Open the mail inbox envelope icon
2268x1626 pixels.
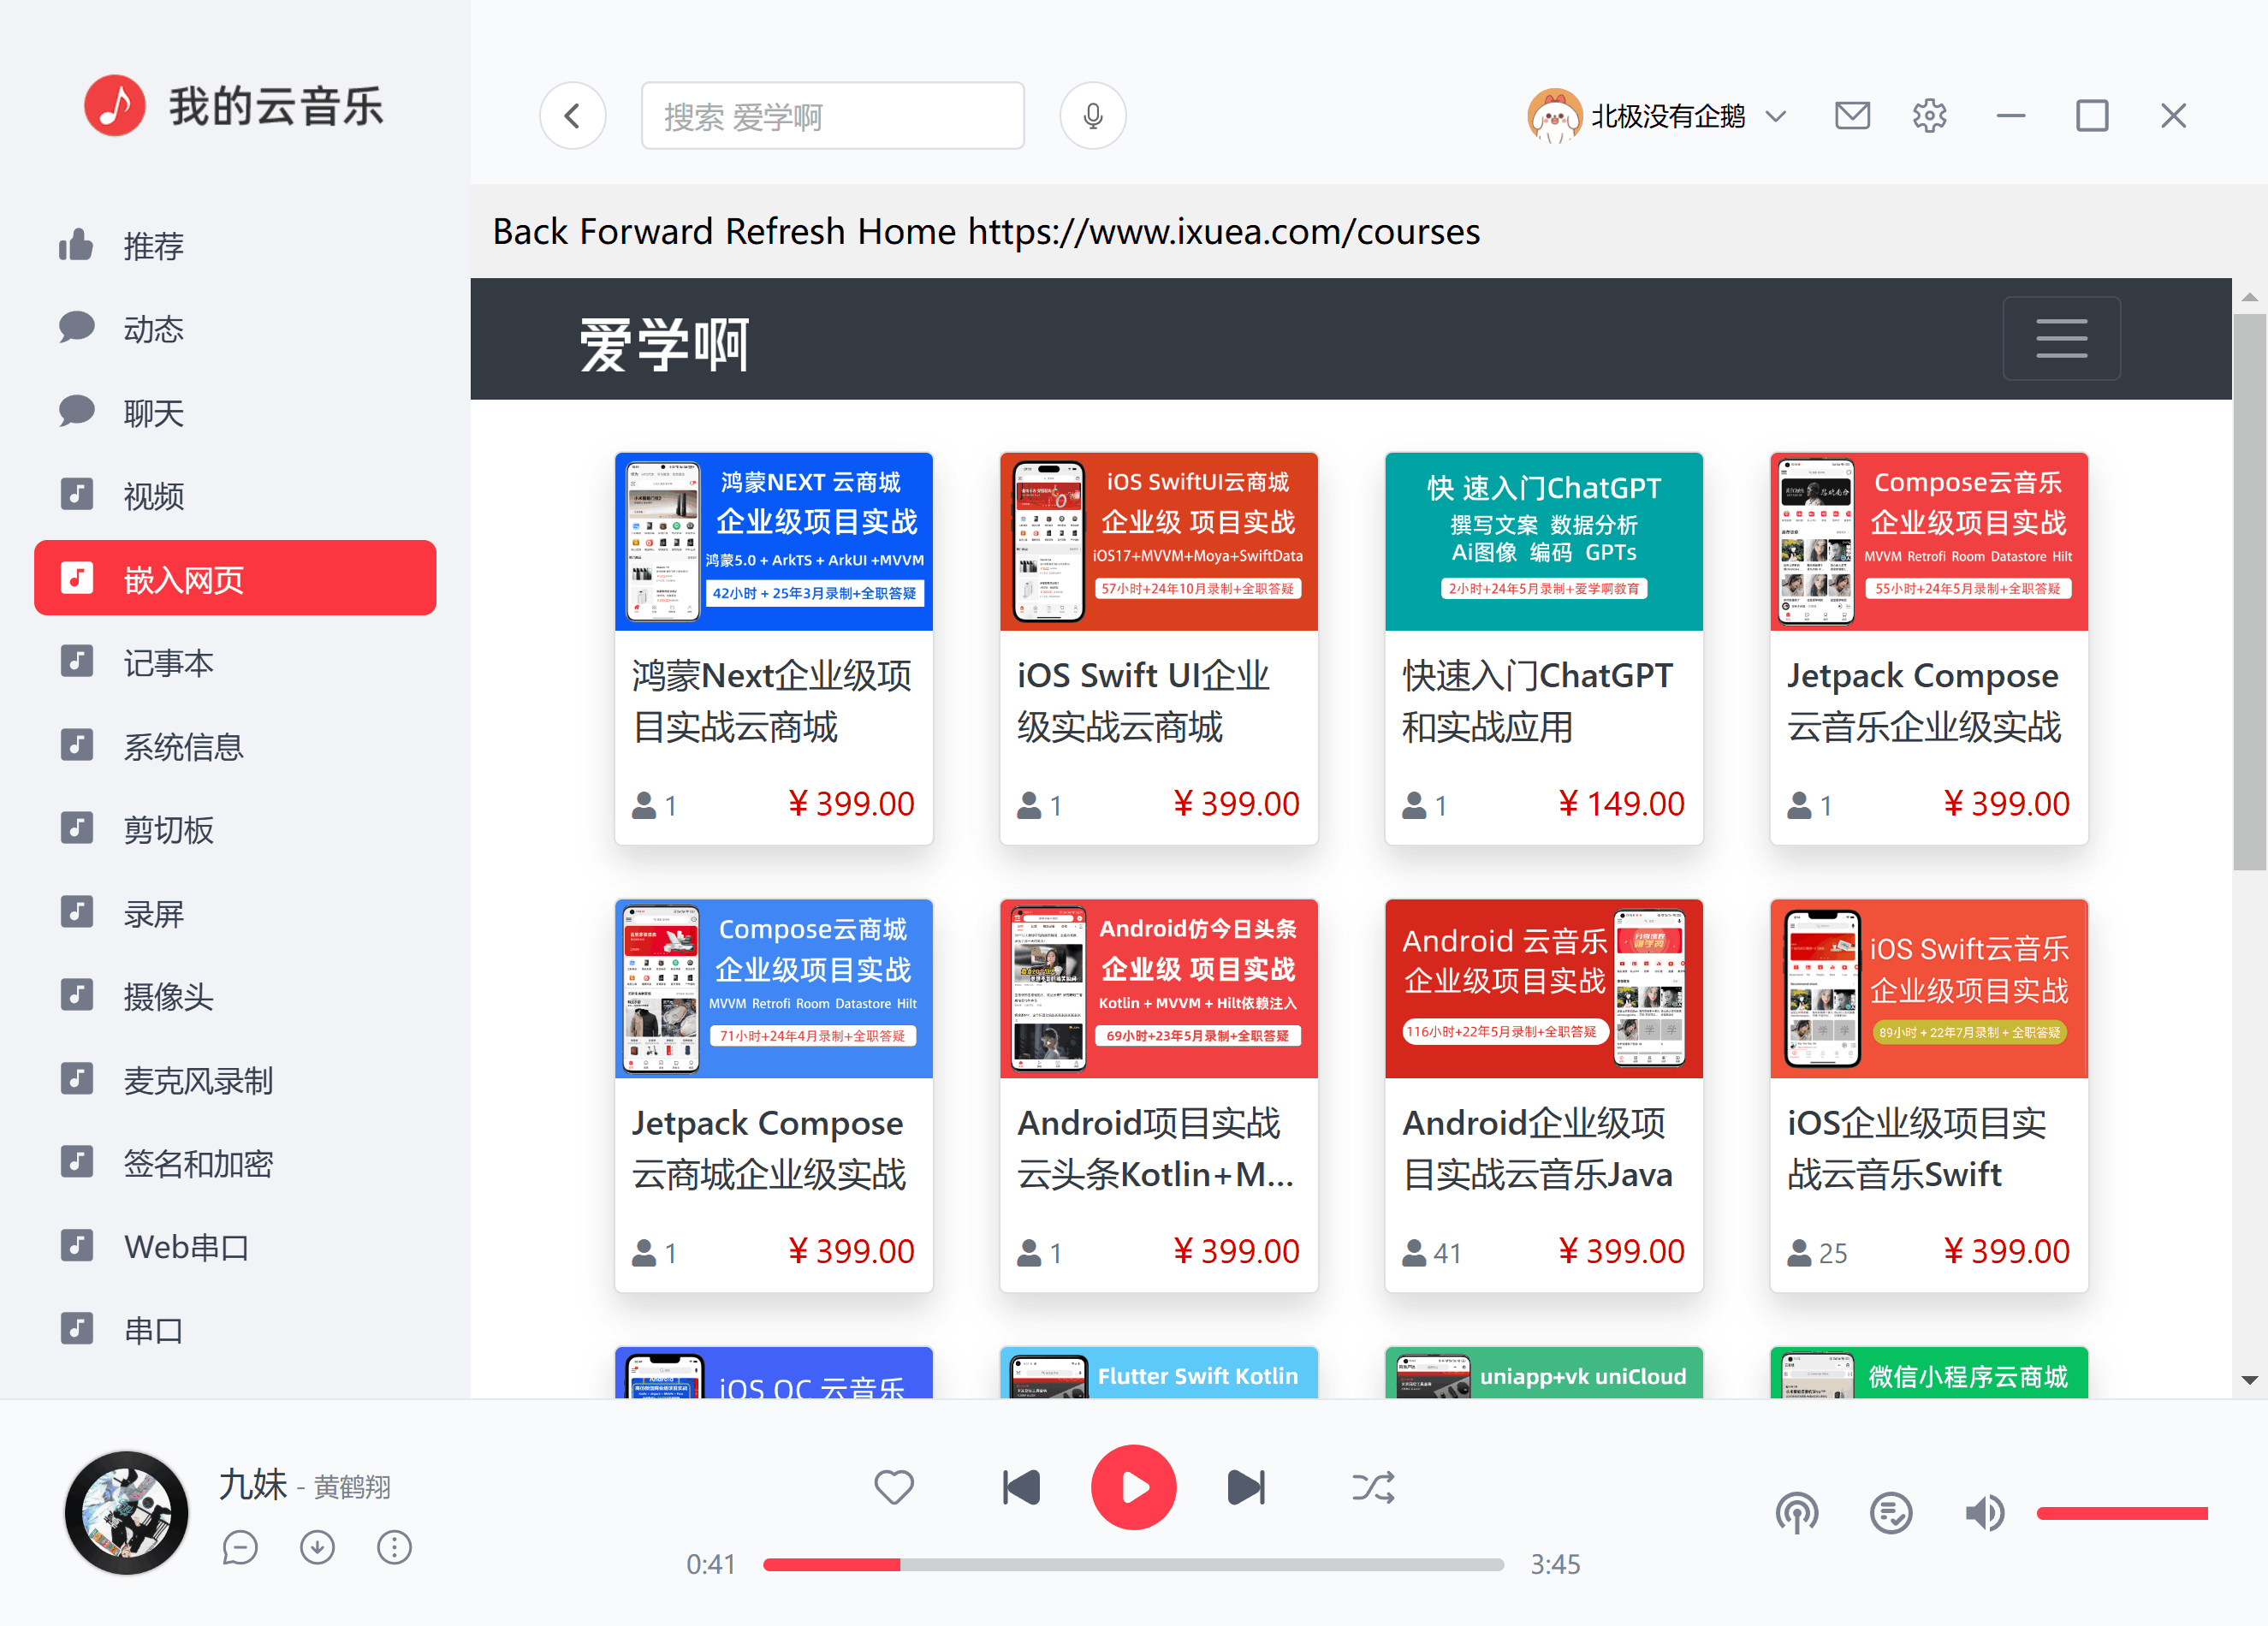click(x=1852, y=116)
